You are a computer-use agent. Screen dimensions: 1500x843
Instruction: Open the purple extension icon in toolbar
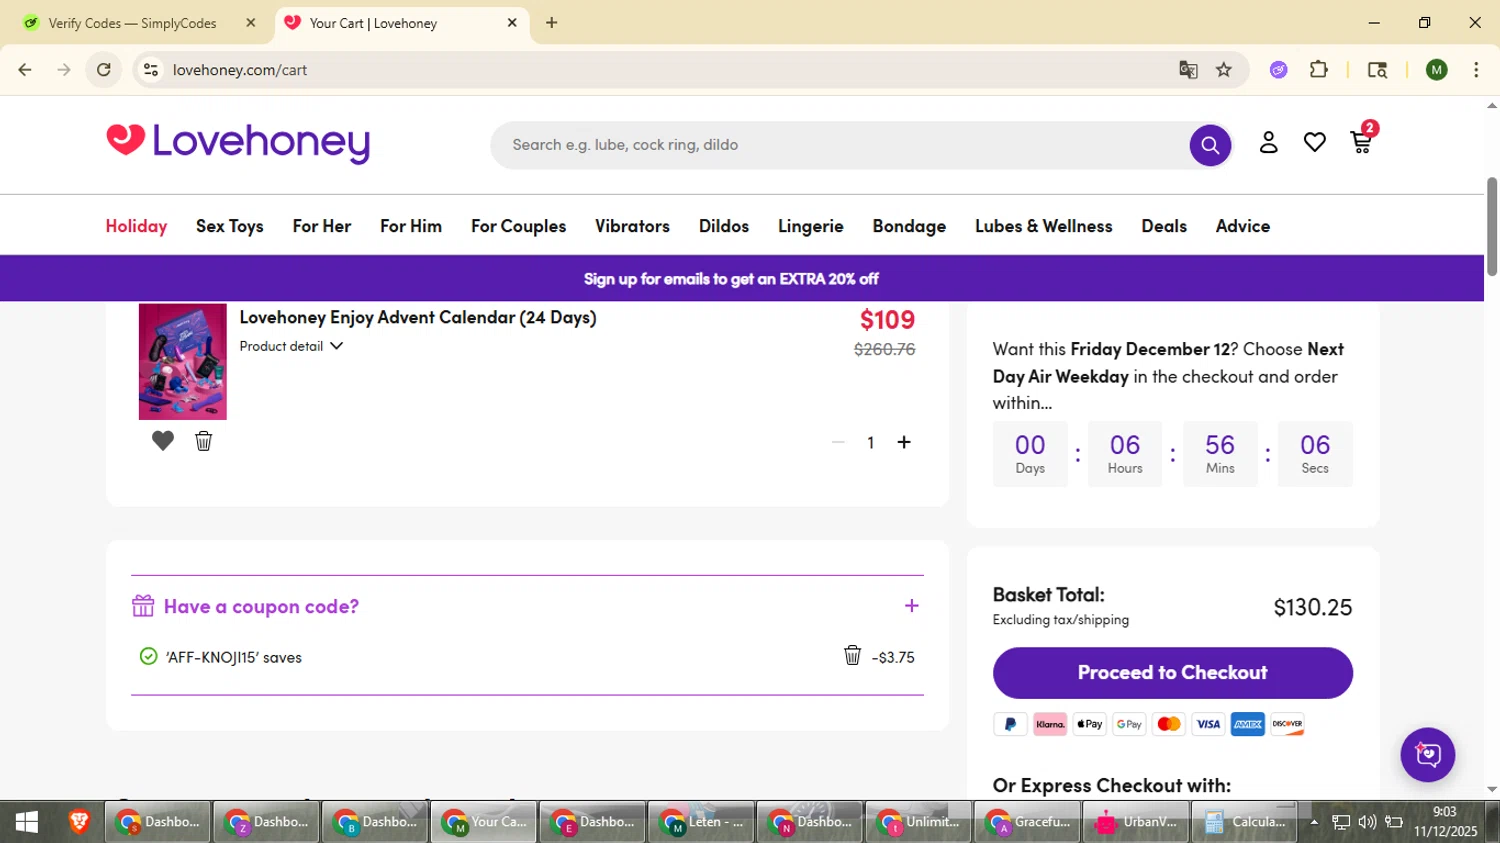1279,70
